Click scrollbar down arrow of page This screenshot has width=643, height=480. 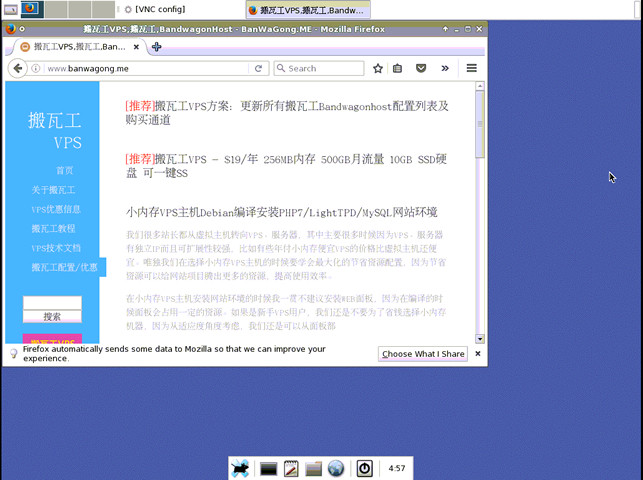point(480,339)
